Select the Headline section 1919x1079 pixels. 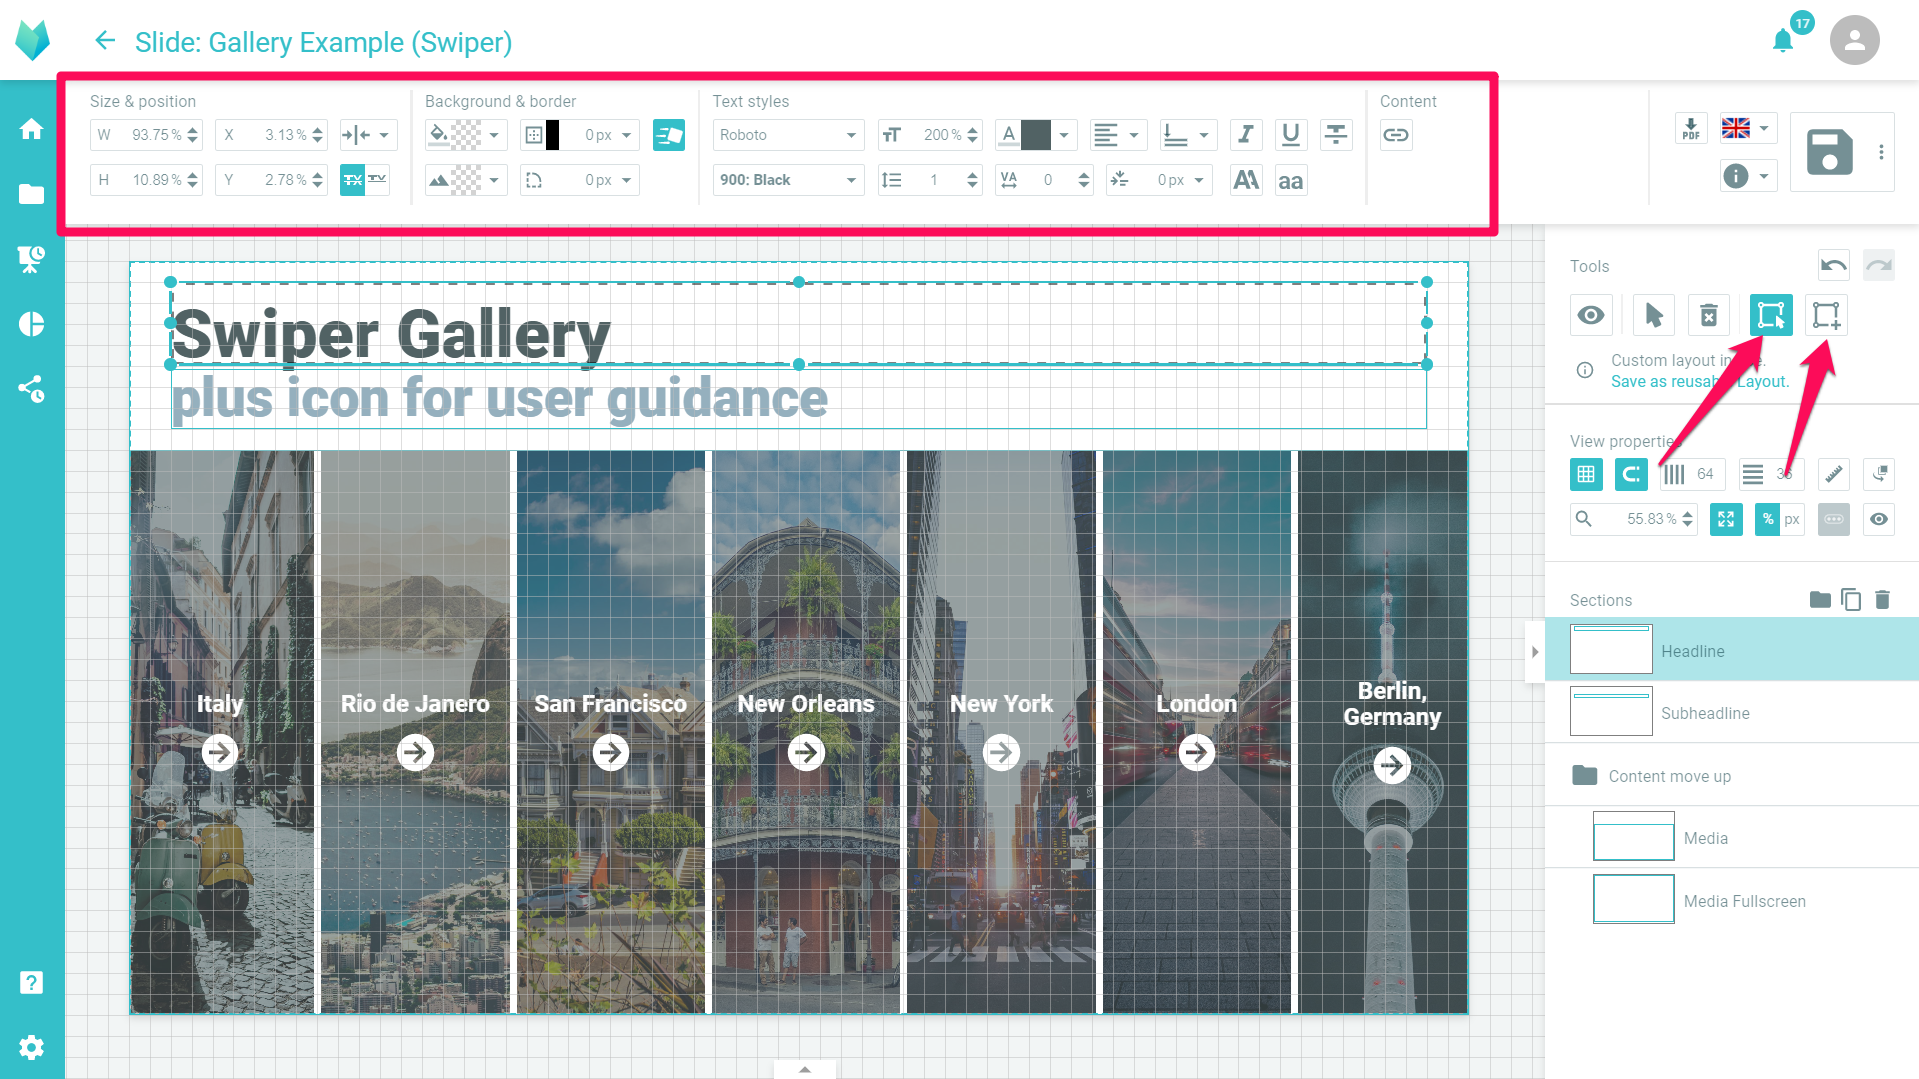1732,651
